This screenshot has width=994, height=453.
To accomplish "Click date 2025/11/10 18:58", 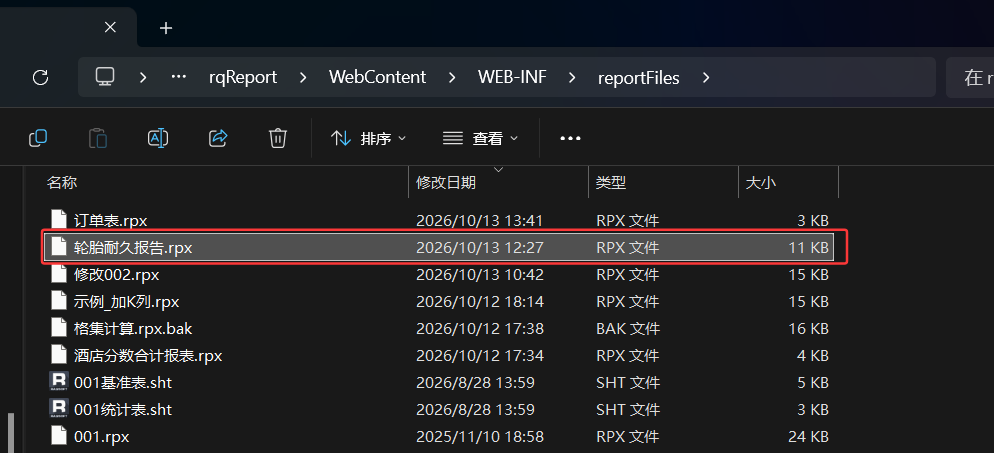I will click(x=479, y=437).
